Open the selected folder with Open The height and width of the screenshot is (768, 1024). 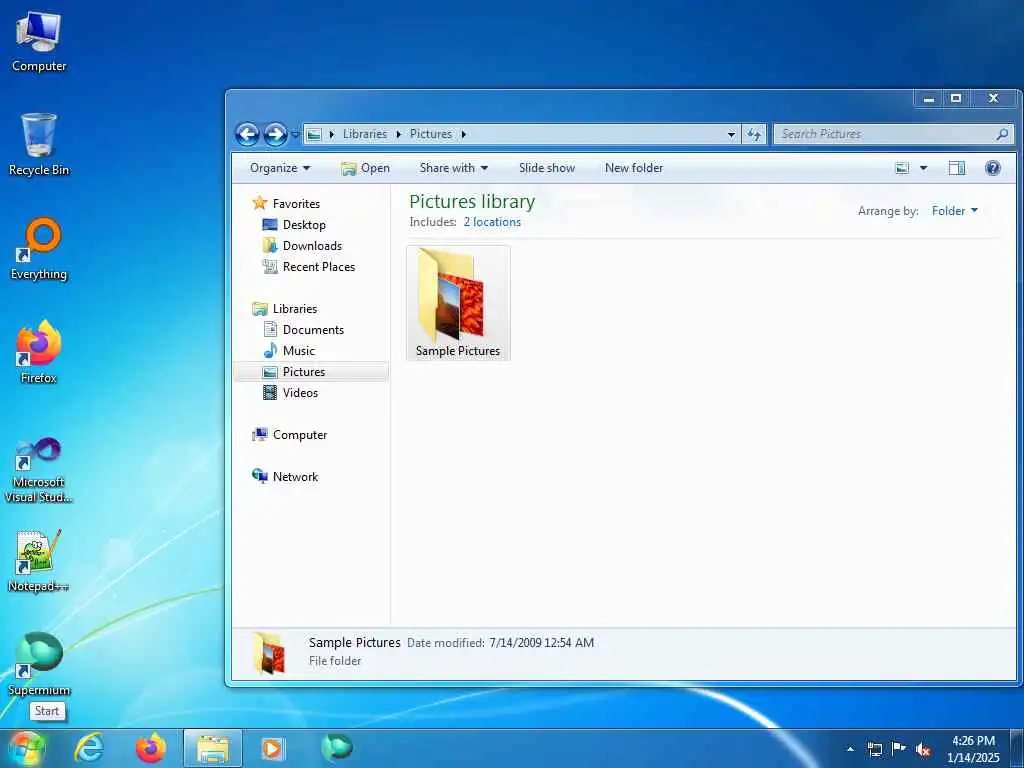coord(365,168)
